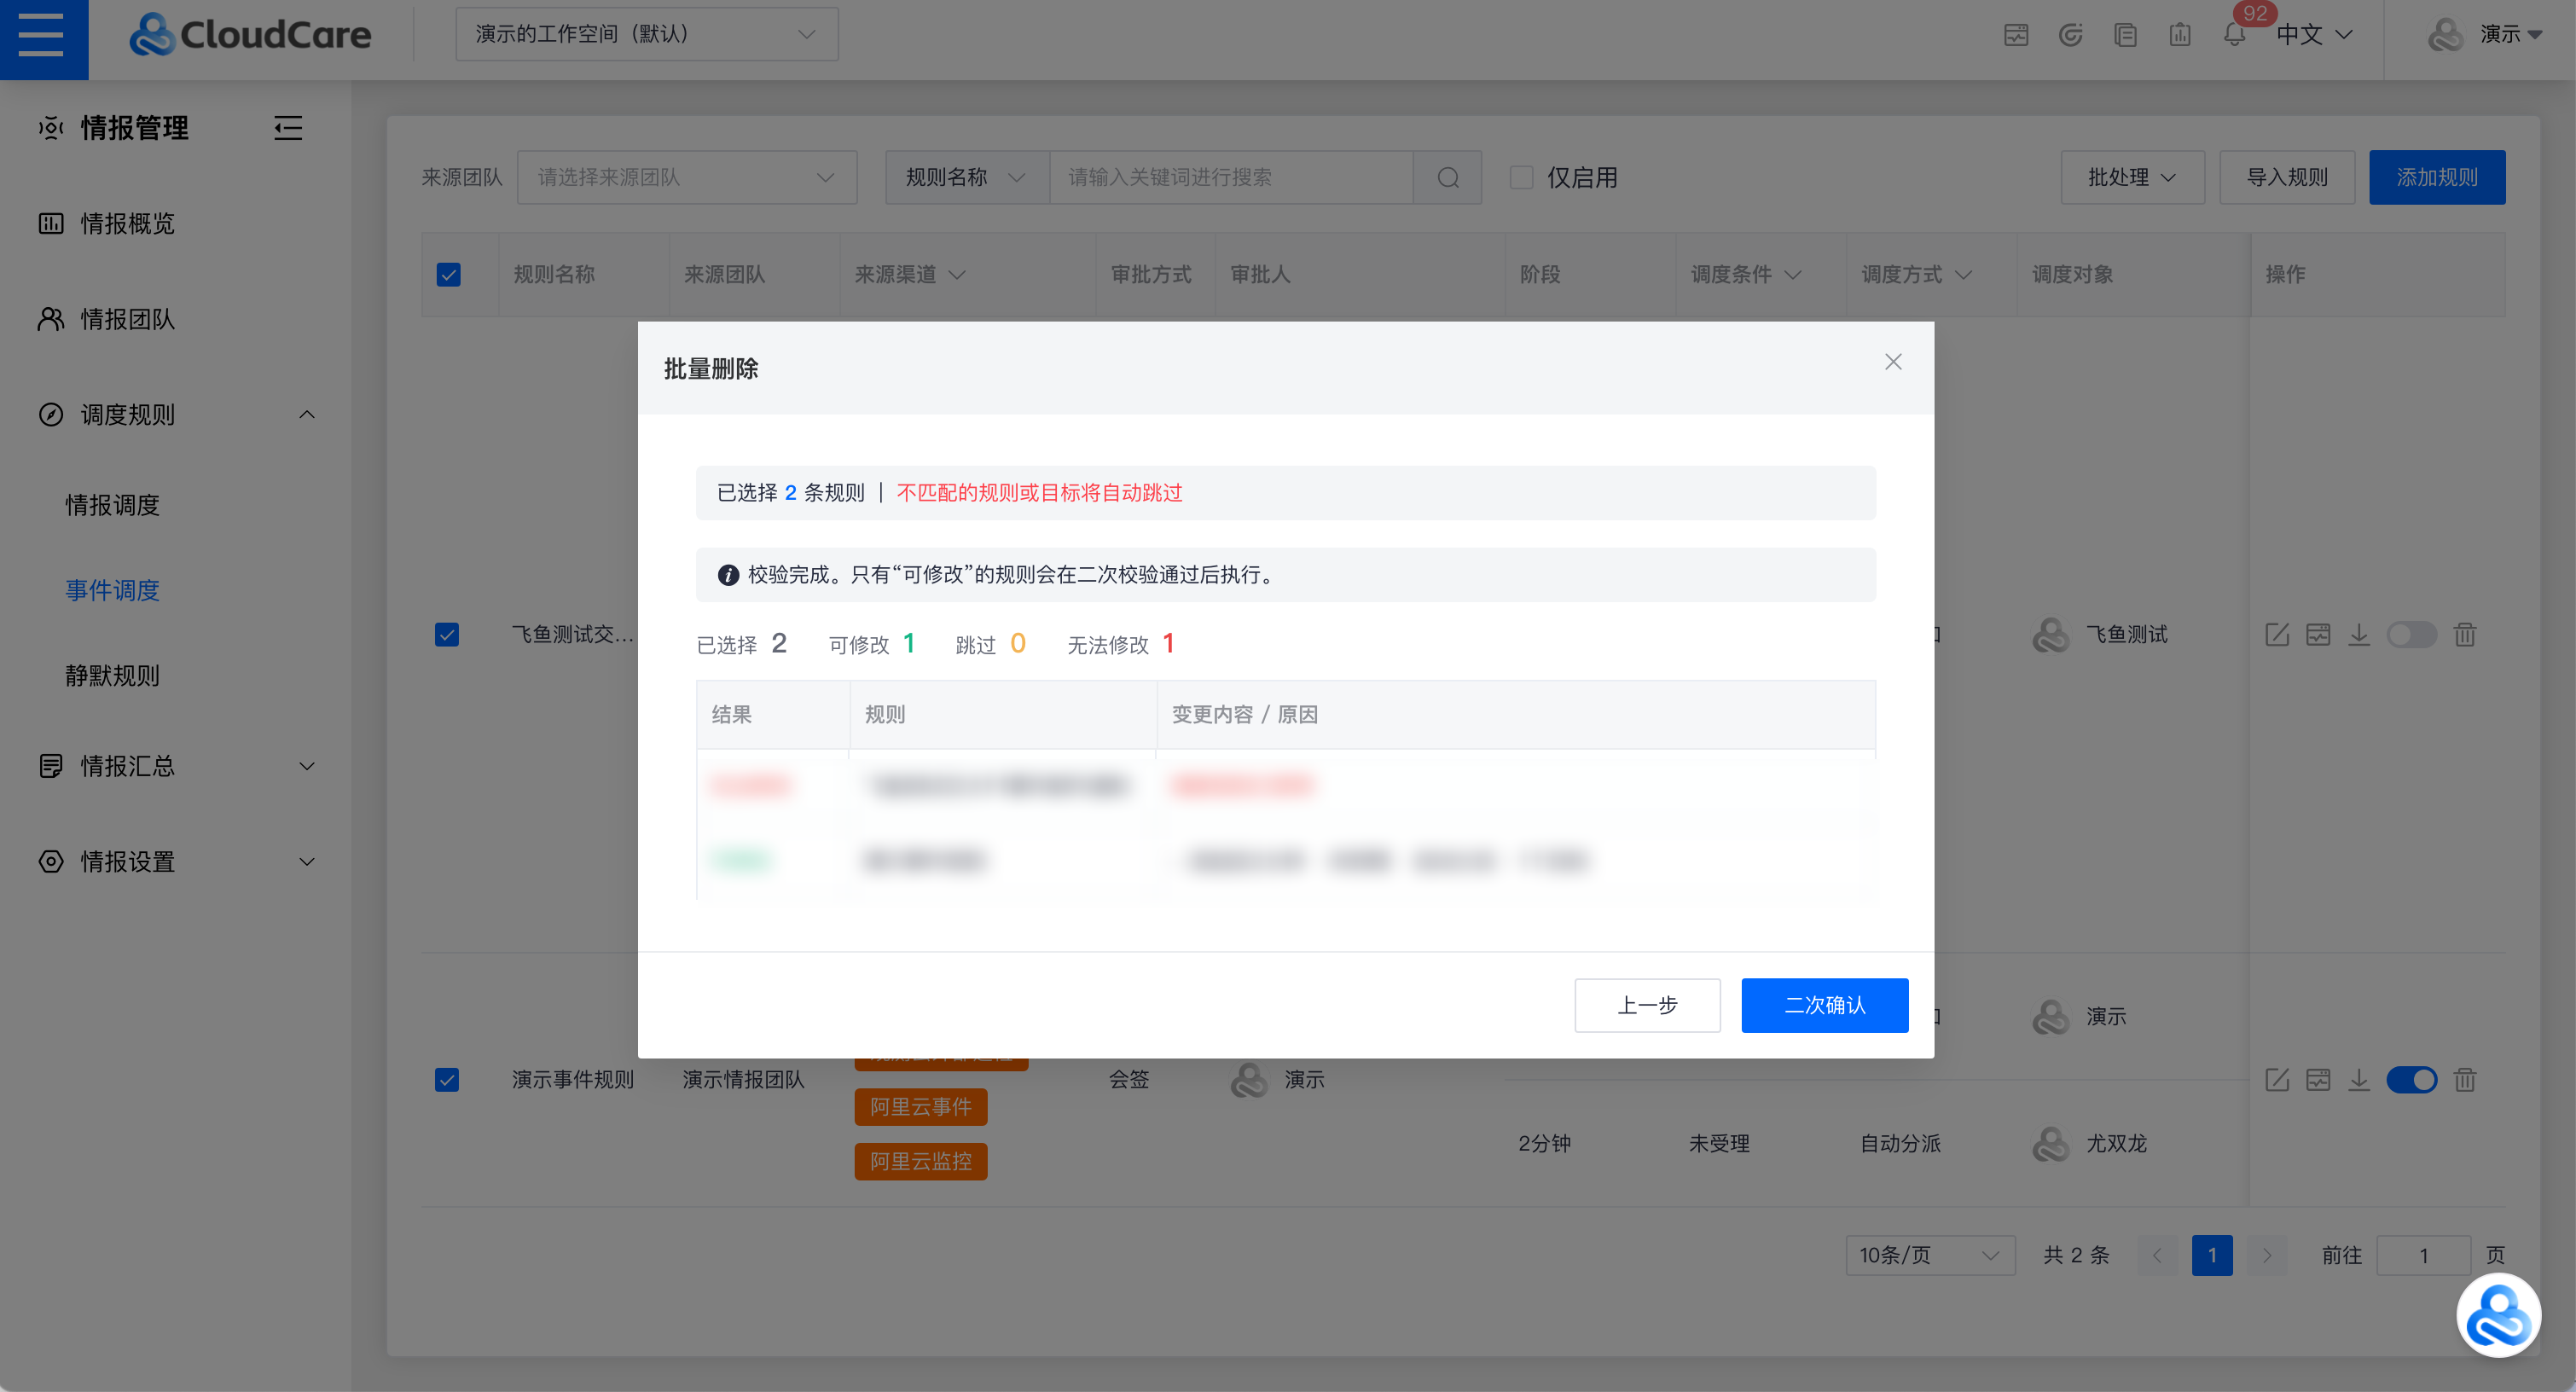Turn off the 演示事件规则 enable switch
2576x1392 pixels.
coord(2411,1079)
